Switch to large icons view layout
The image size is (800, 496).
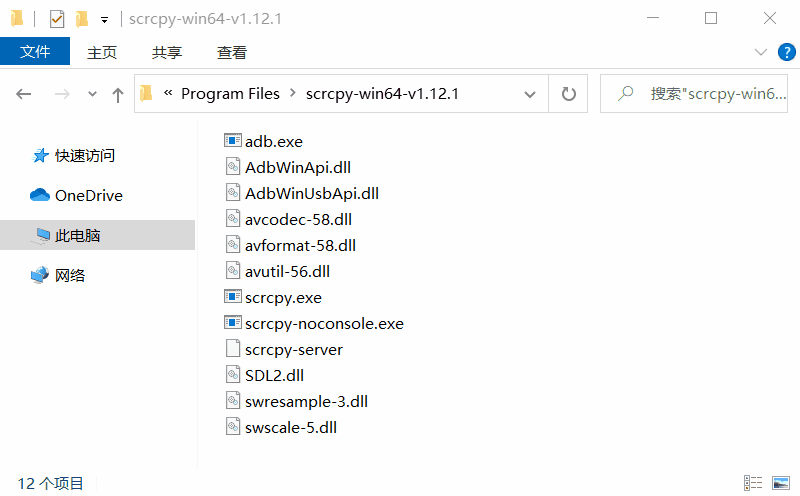point(780,483)
